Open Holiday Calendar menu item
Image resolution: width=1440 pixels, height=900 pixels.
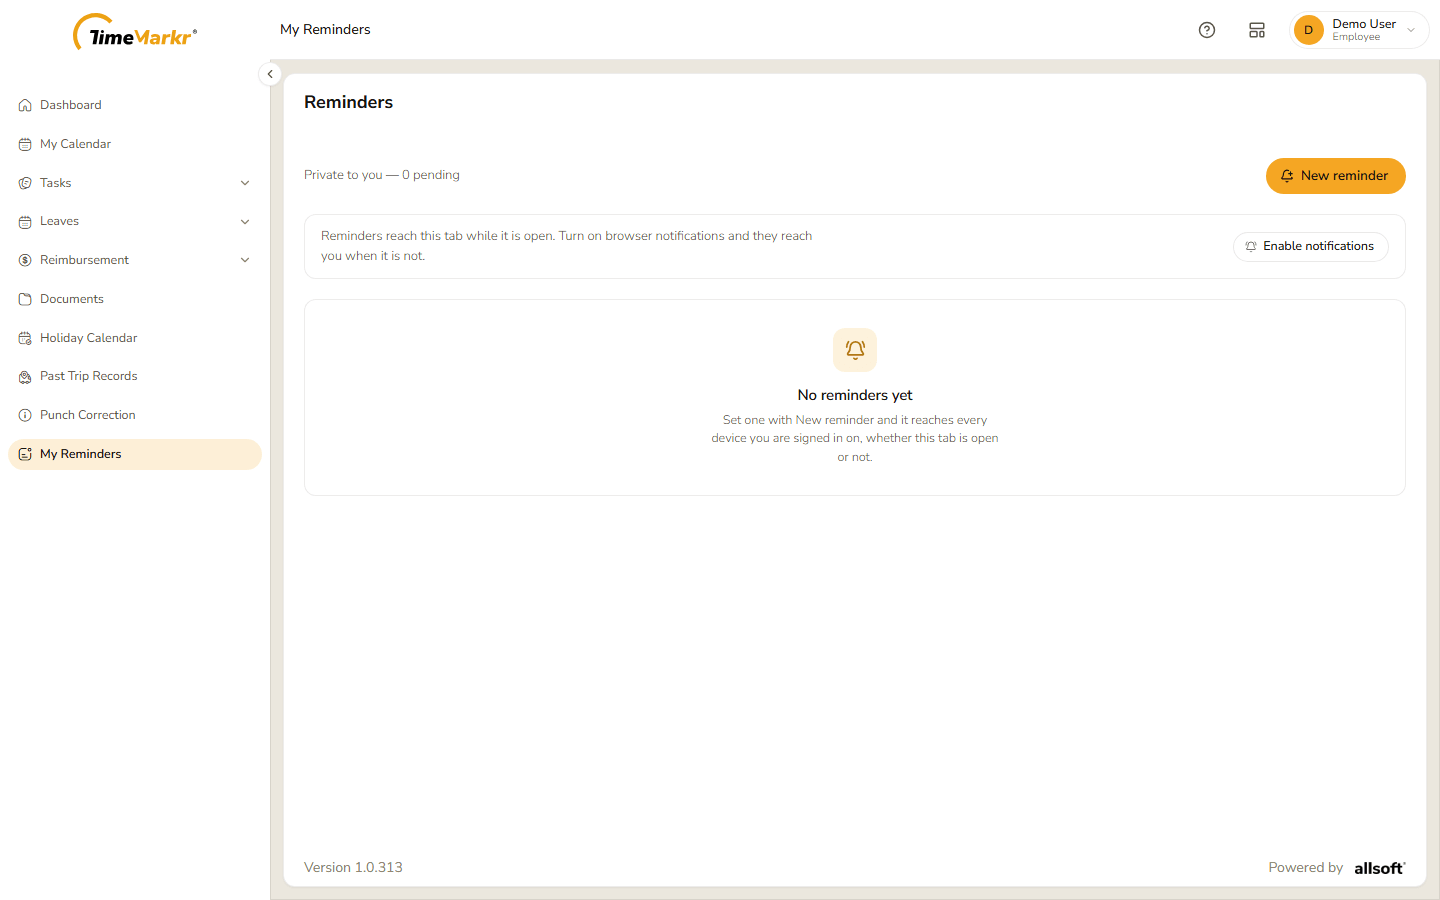[135, 338]
